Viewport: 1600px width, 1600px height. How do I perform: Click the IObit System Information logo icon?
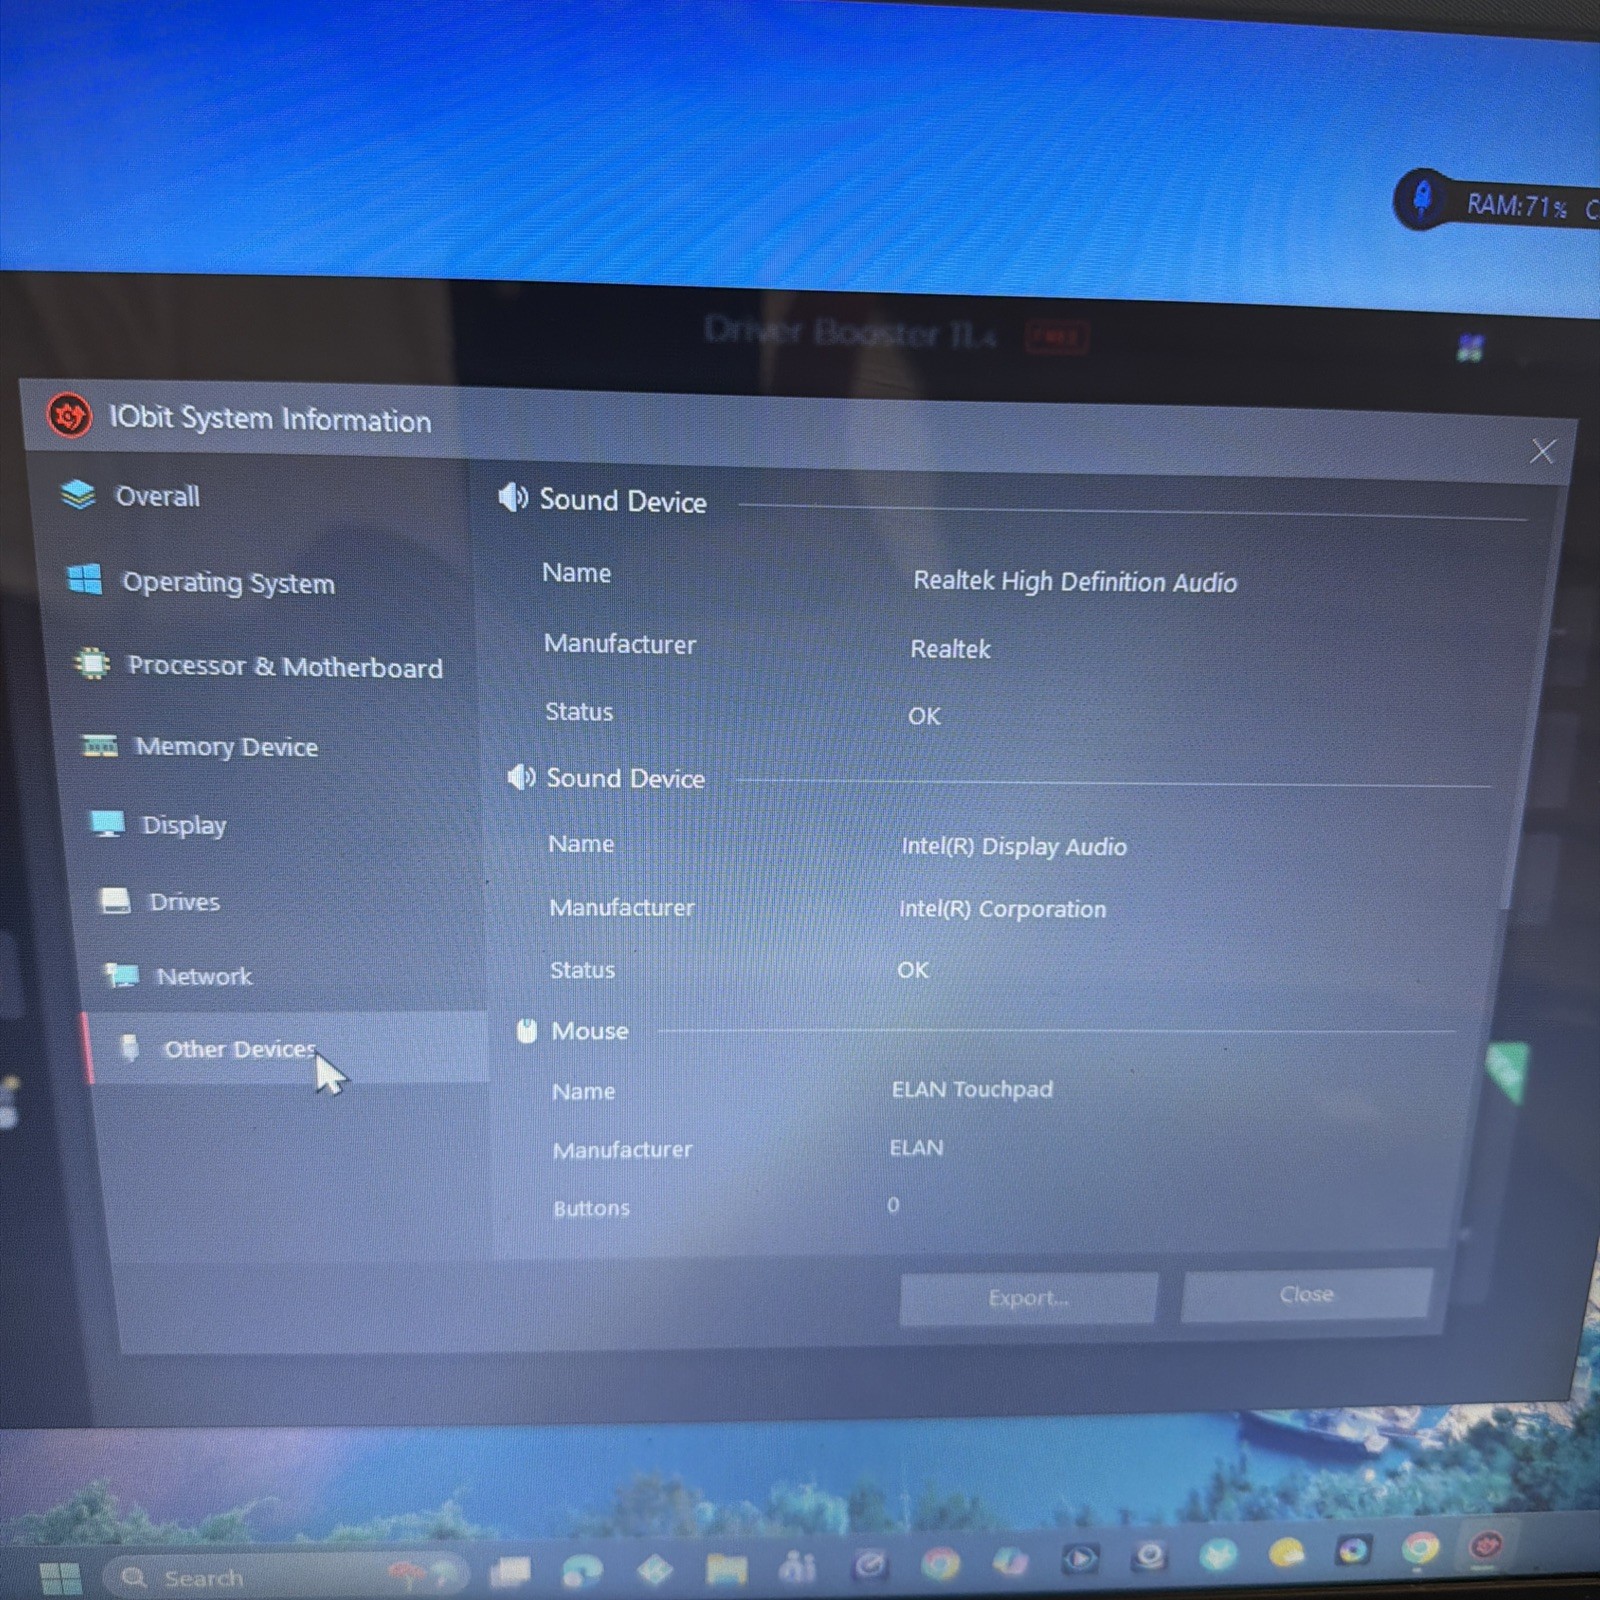(x=69, y=415)
